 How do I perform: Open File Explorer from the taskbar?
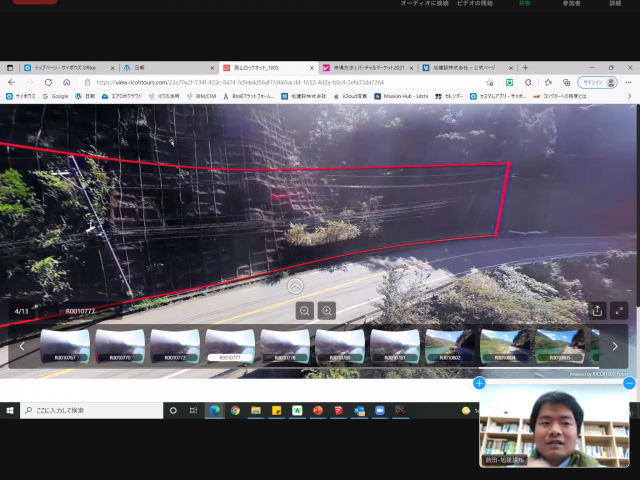(256, 411)
